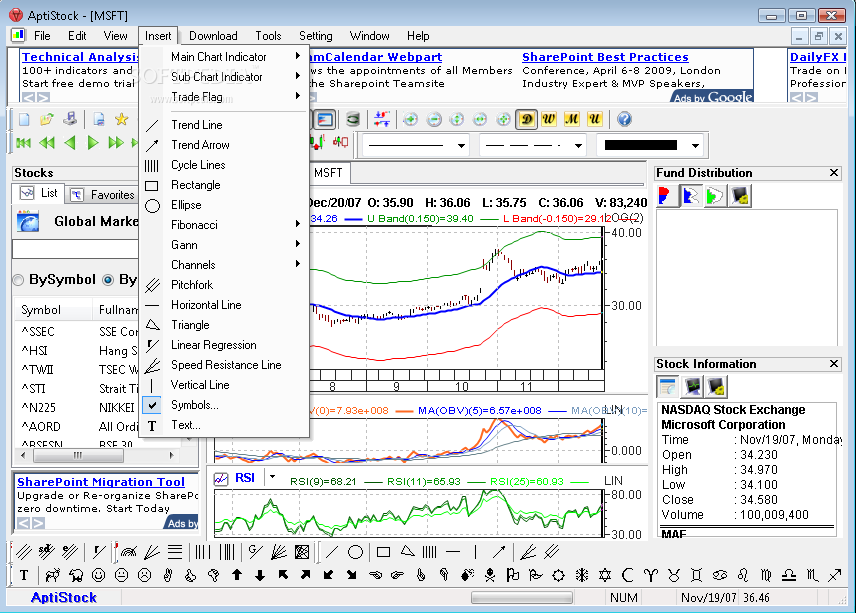Expand the RSI indicator dropdown arrow
This screenshot has height=613, width=856.
click(x=272, y=477)
